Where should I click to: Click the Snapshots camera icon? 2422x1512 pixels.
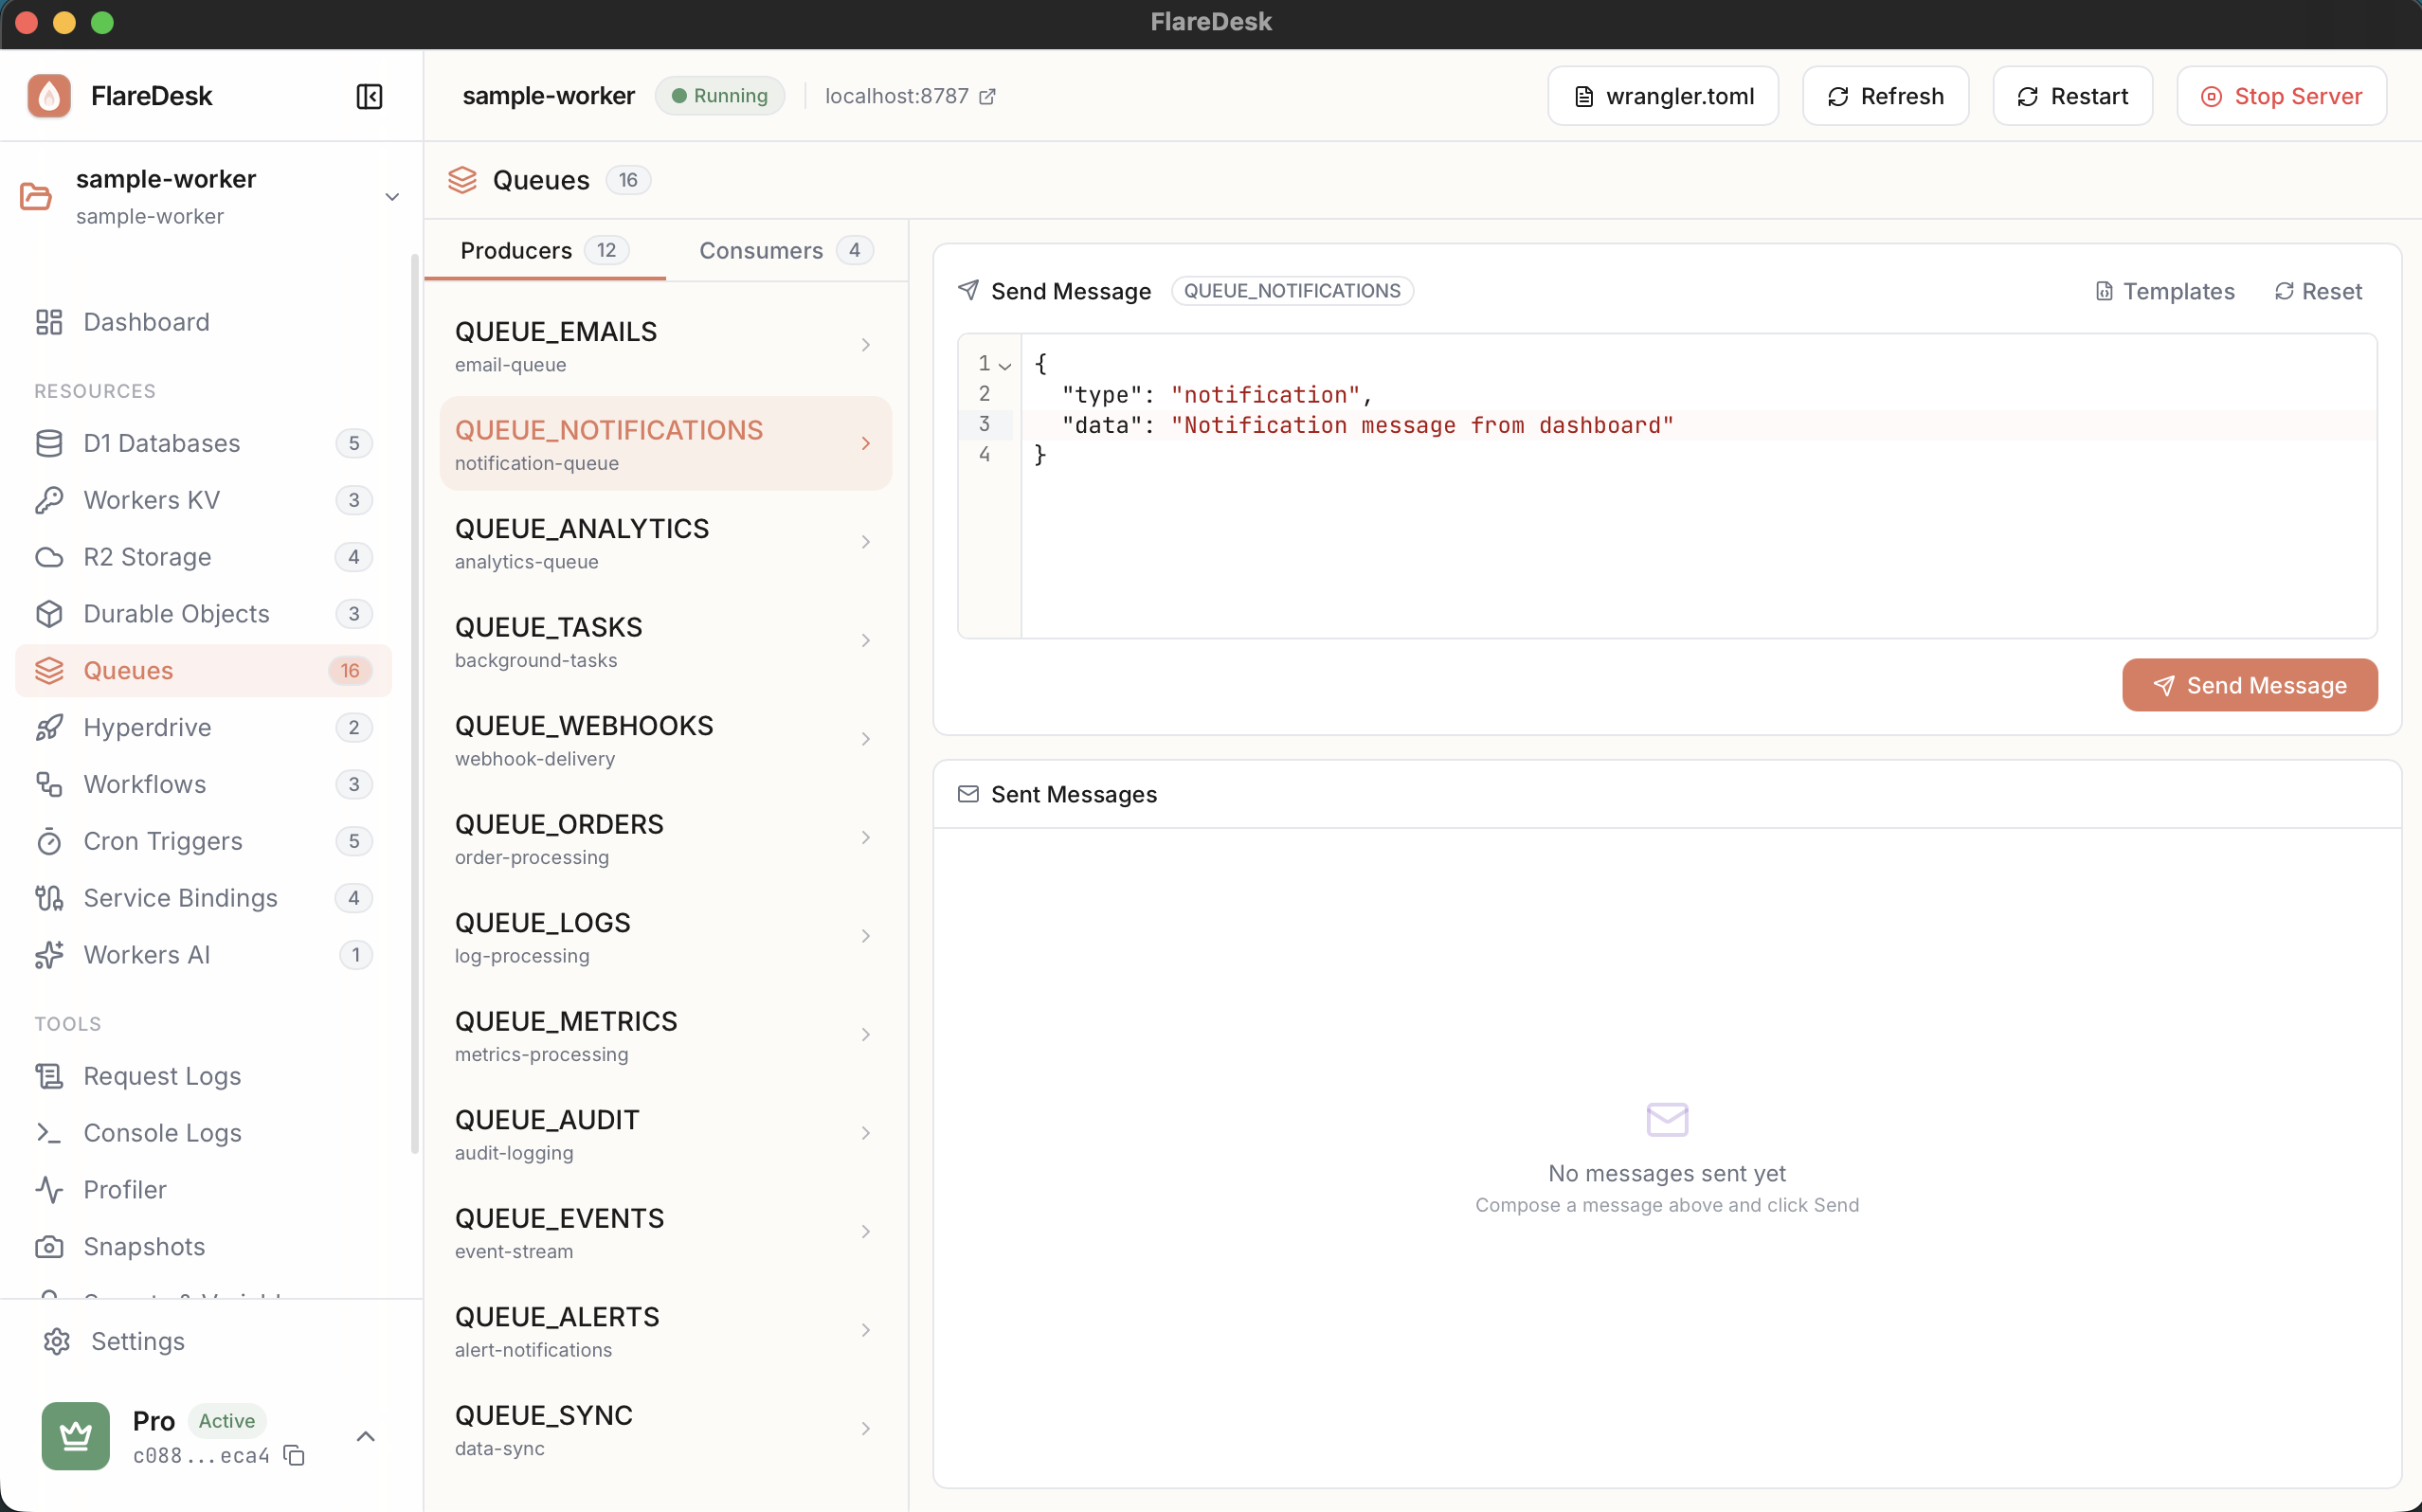[x=49, y=1246]
